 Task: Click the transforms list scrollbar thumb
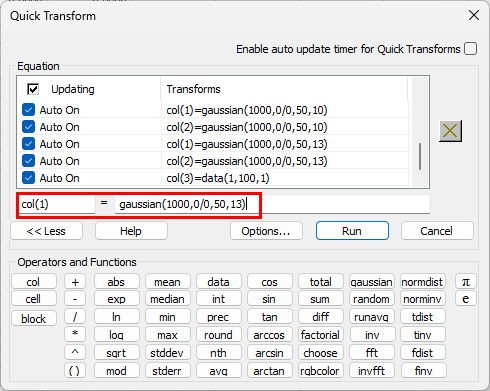pos(420,156)
